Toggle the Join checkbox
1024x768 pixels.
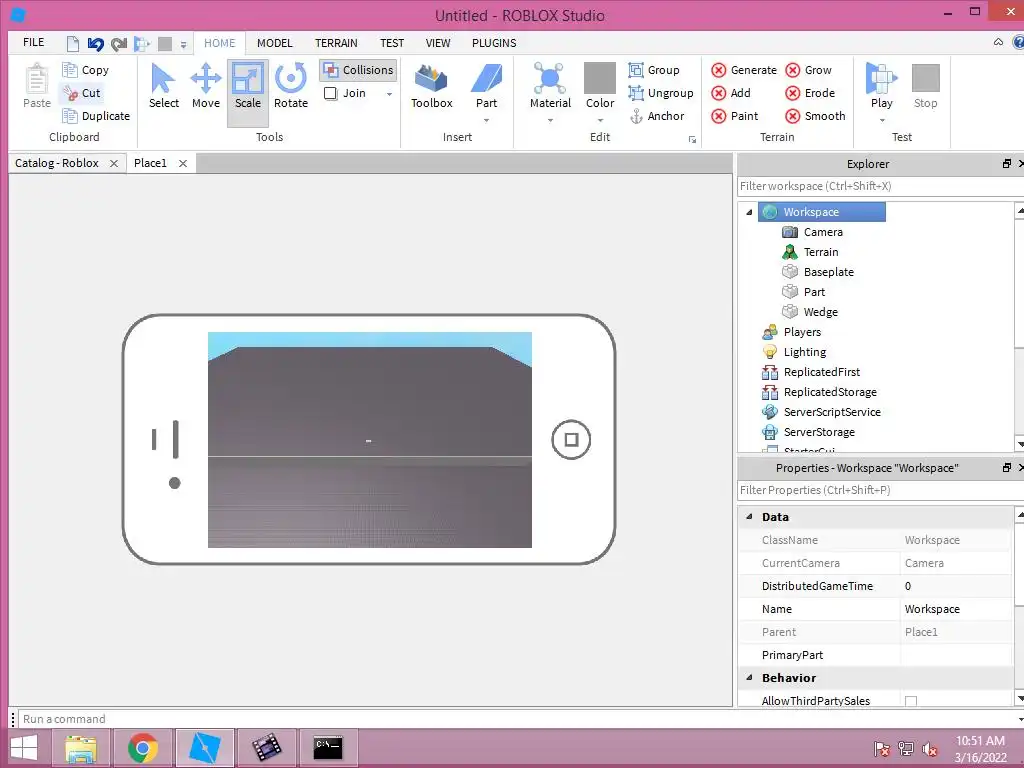tap(330, 93)
